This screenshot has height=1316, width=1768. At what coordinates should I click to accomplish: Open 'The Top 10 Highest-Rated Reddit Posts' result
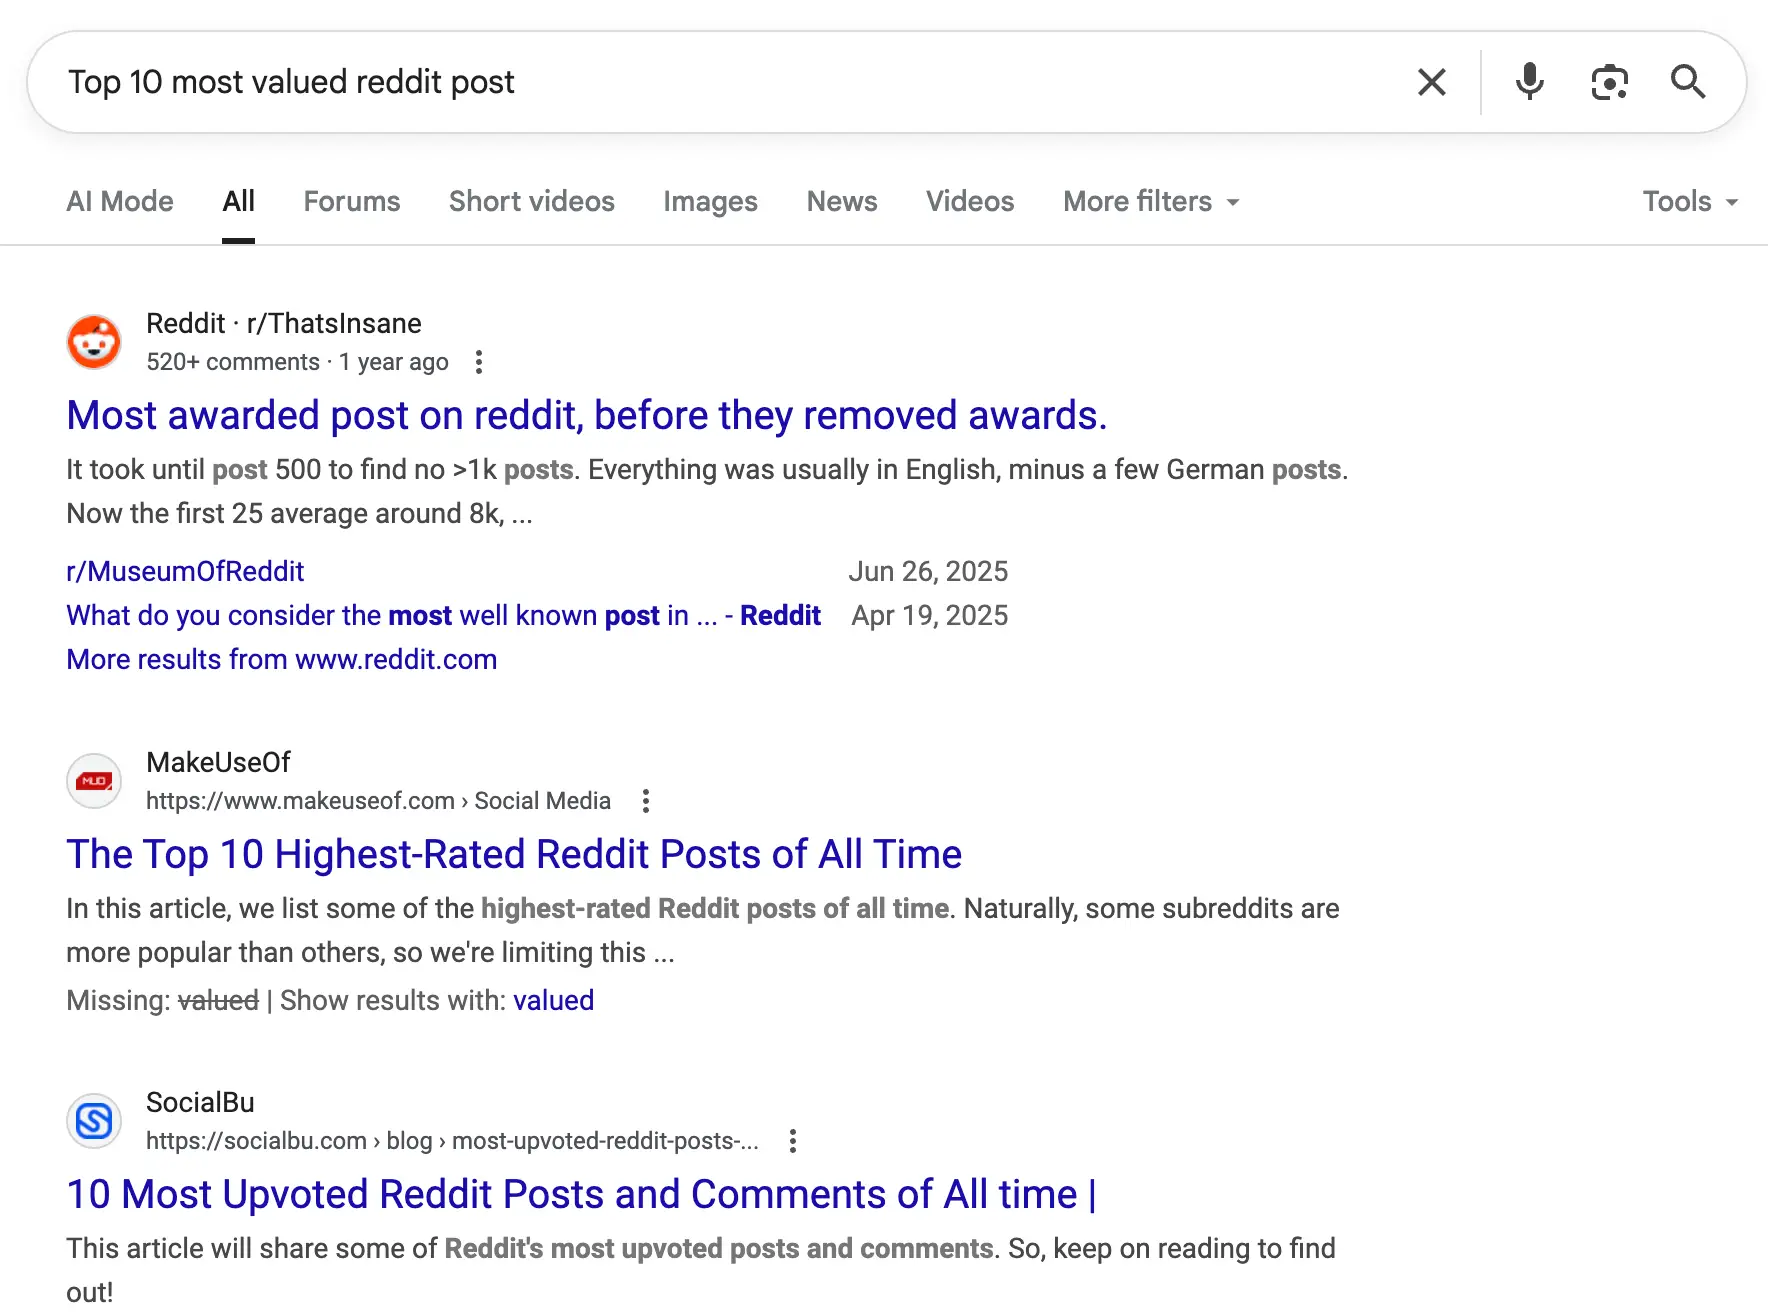pos(514,854)
